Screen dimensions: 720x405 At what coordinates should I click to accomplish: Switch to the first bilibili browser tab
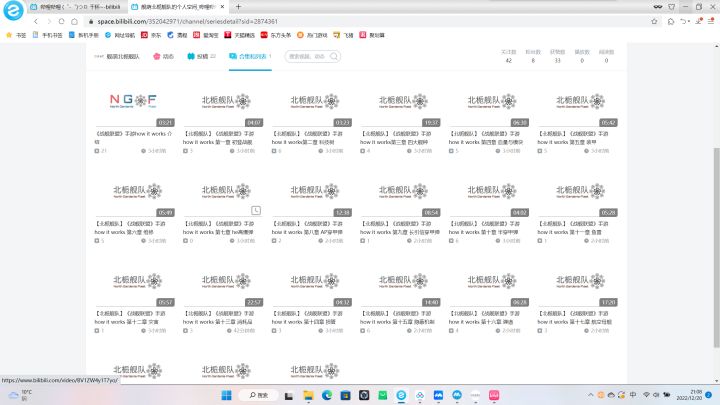pyautogui.click(x=76, y=6)
